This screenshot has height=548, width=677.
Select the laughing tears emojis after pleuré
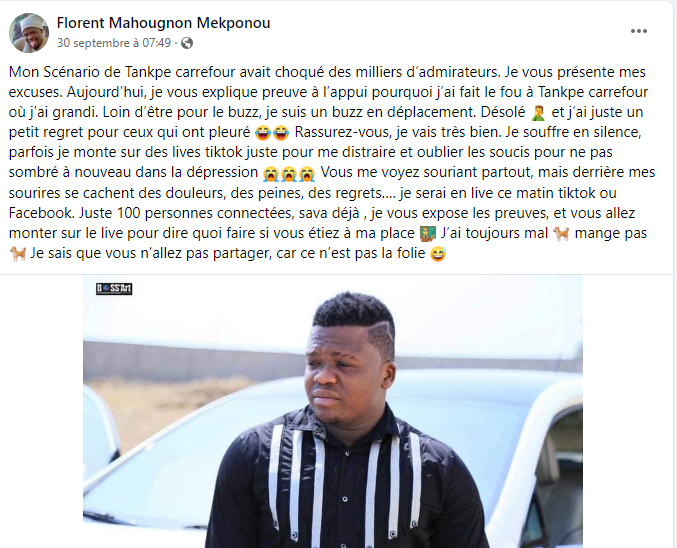(272, 133)
